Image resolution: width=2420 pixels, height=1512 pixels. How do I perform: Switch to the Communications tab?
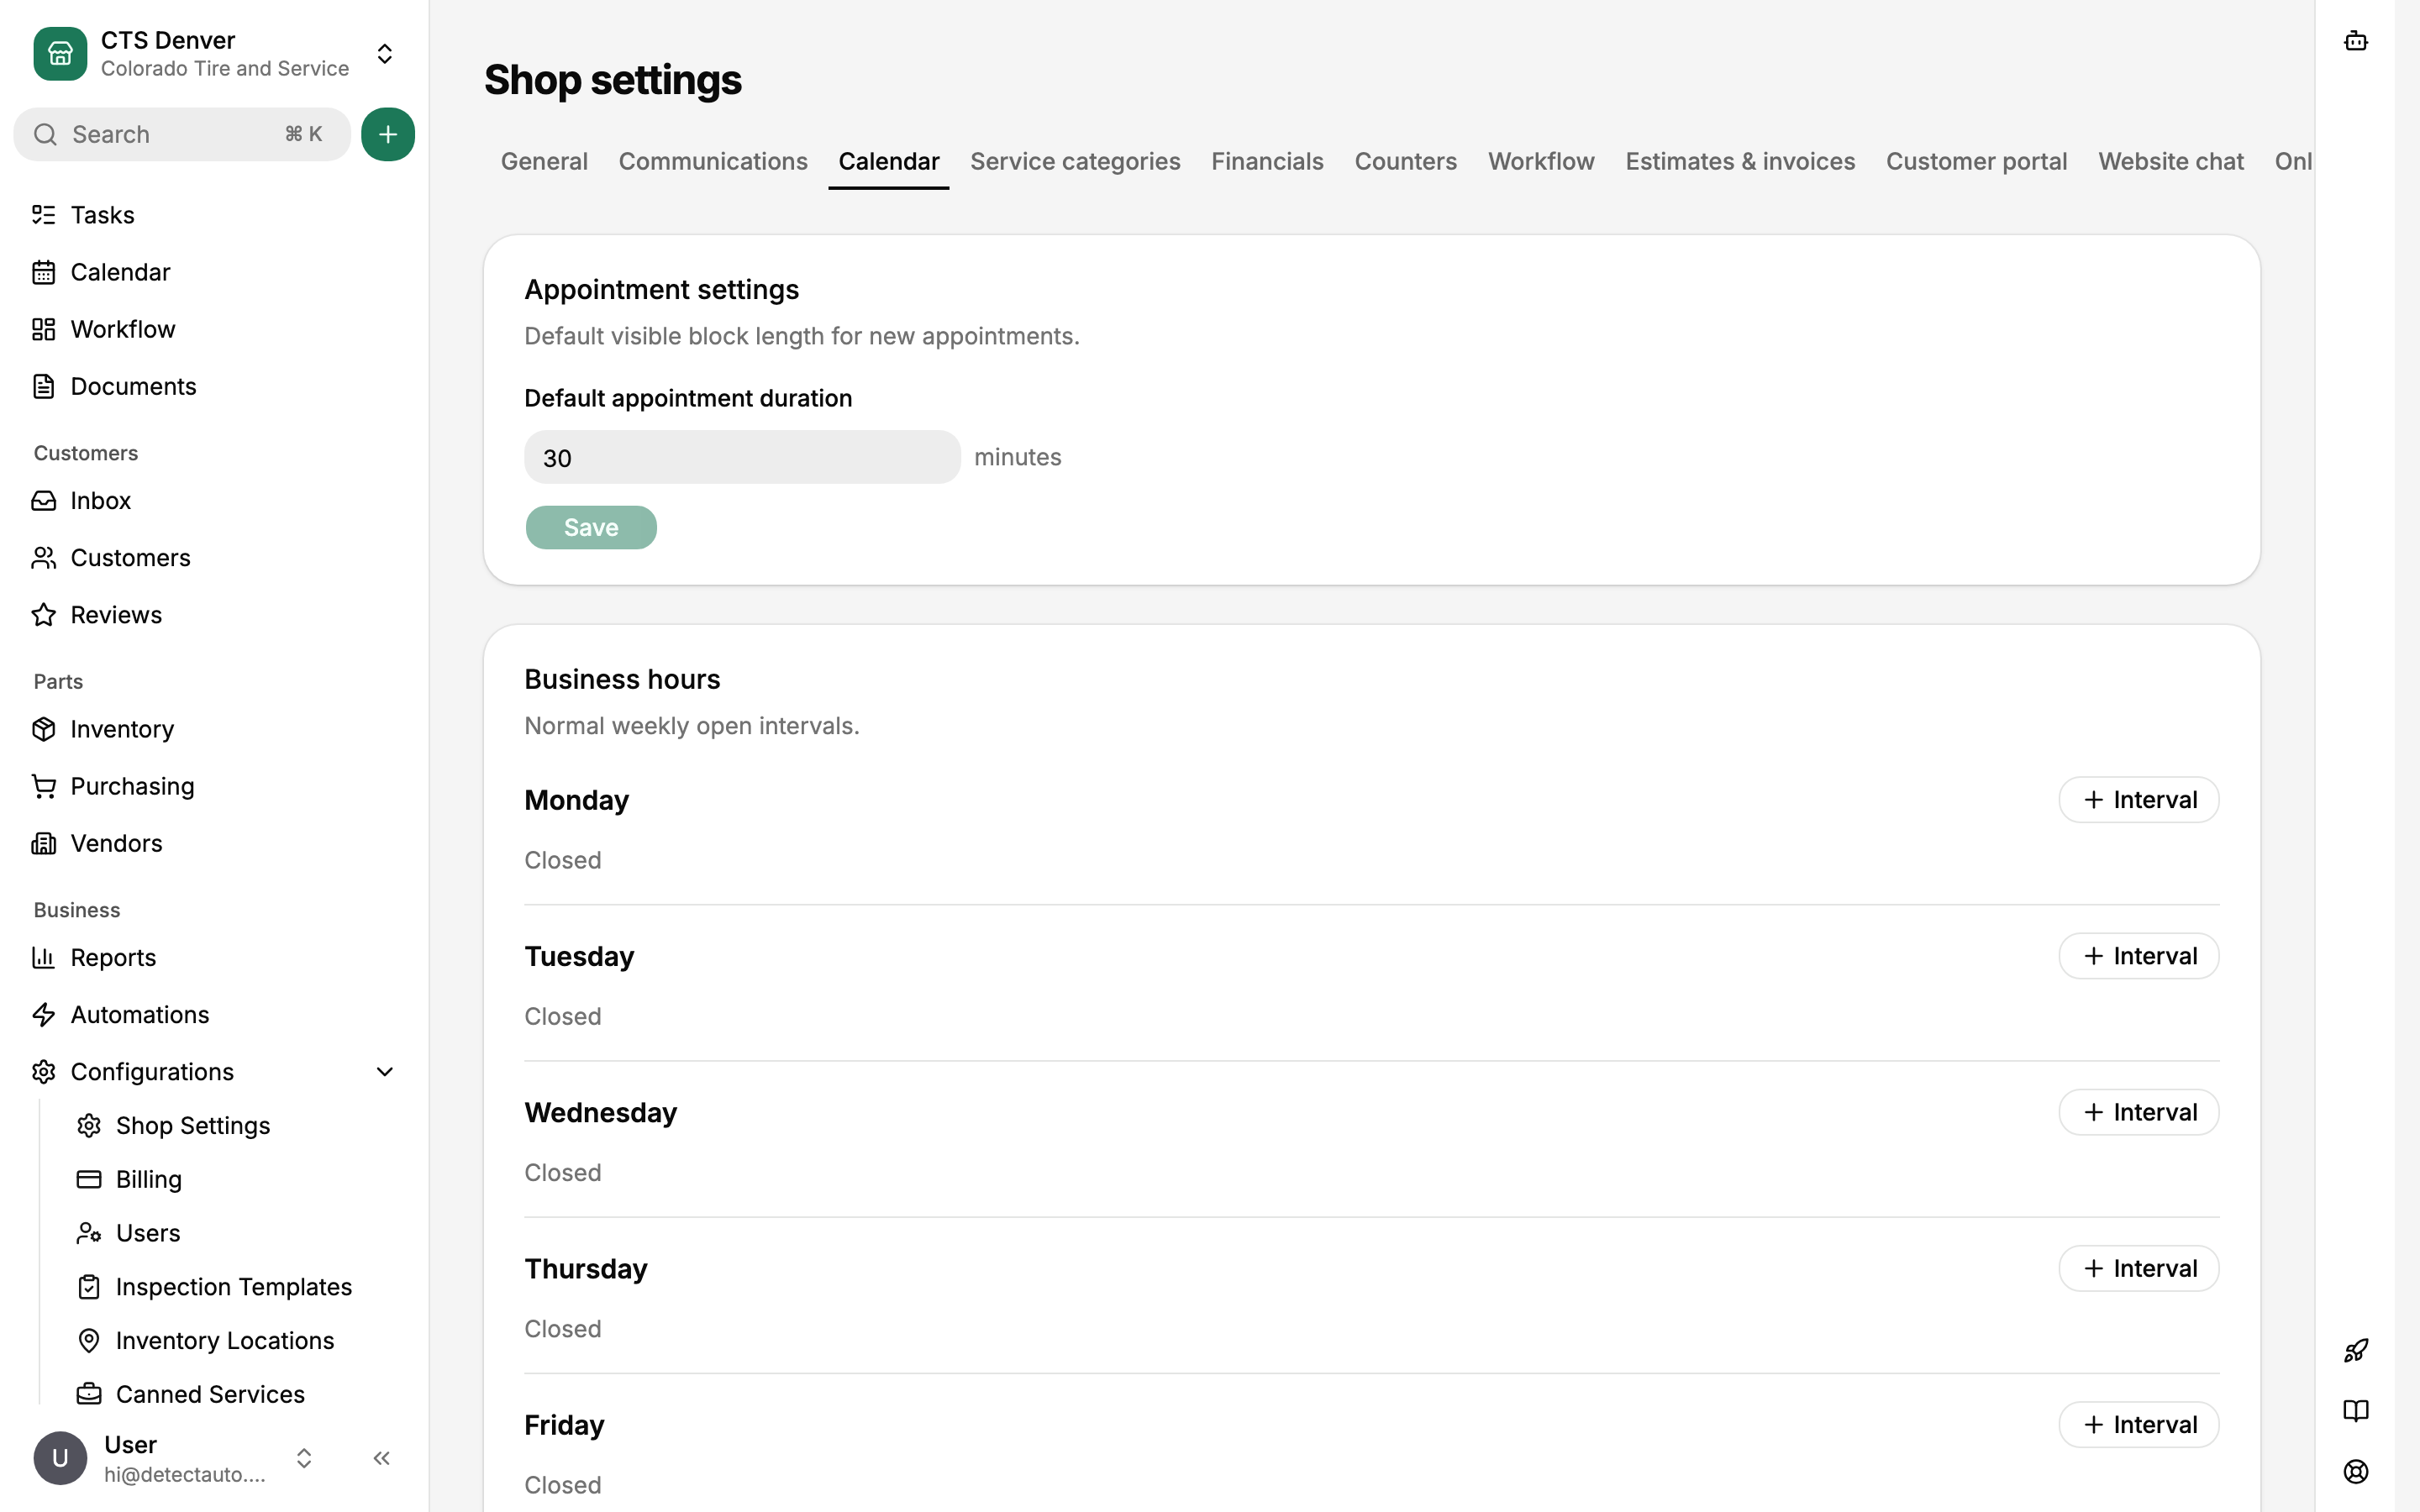coord(713,161)
